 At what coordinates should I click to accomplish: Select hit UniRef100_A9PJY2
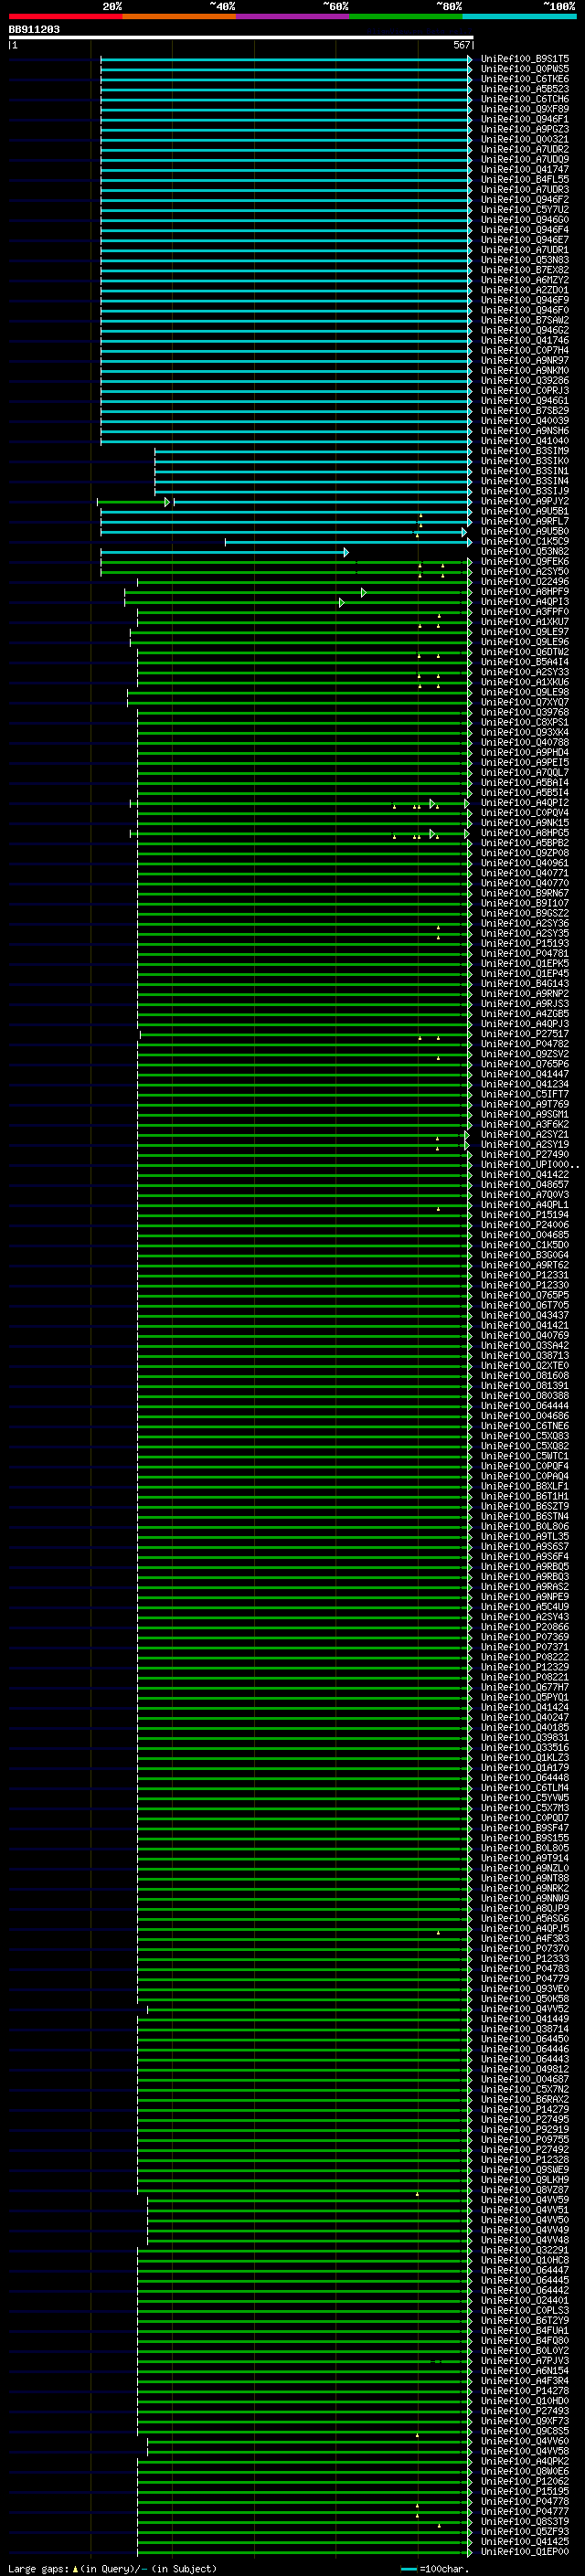(x=525, y=501)
